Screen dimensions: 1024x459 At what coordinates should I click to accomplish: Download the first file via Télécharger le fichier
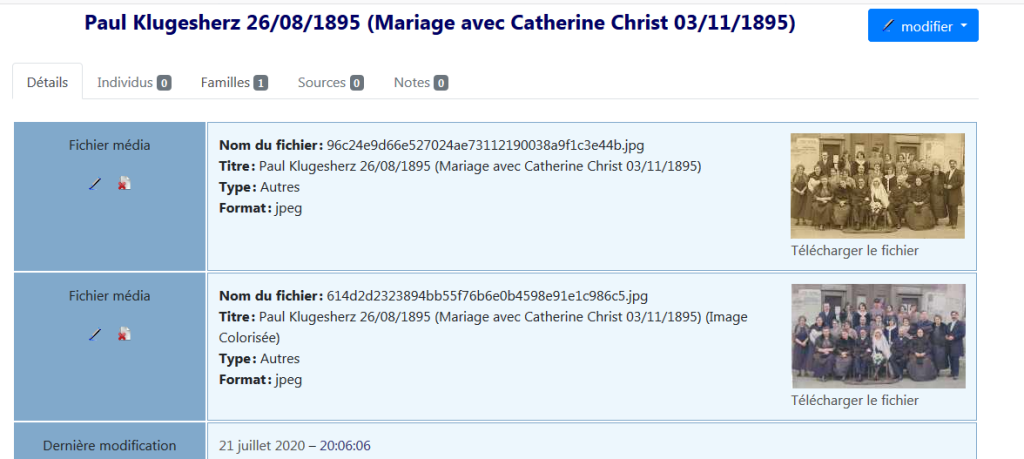click(x=854, y=251)
